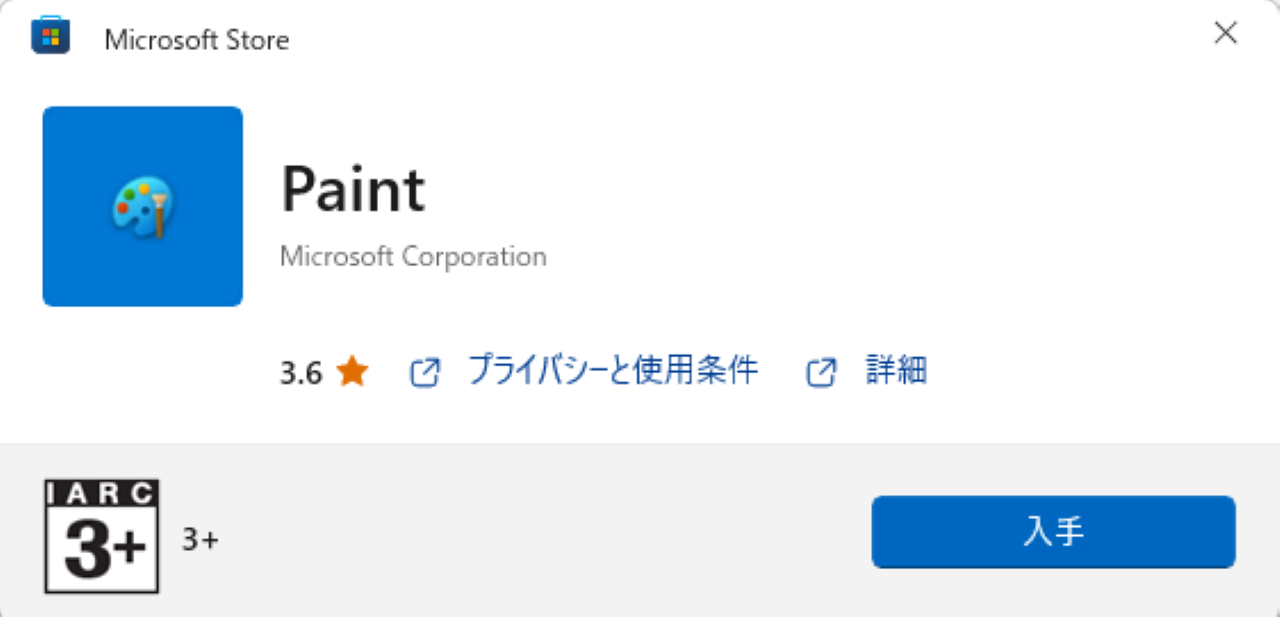Open the 詳細 link
Viewport: 1280px width, 617px height.
896,371
